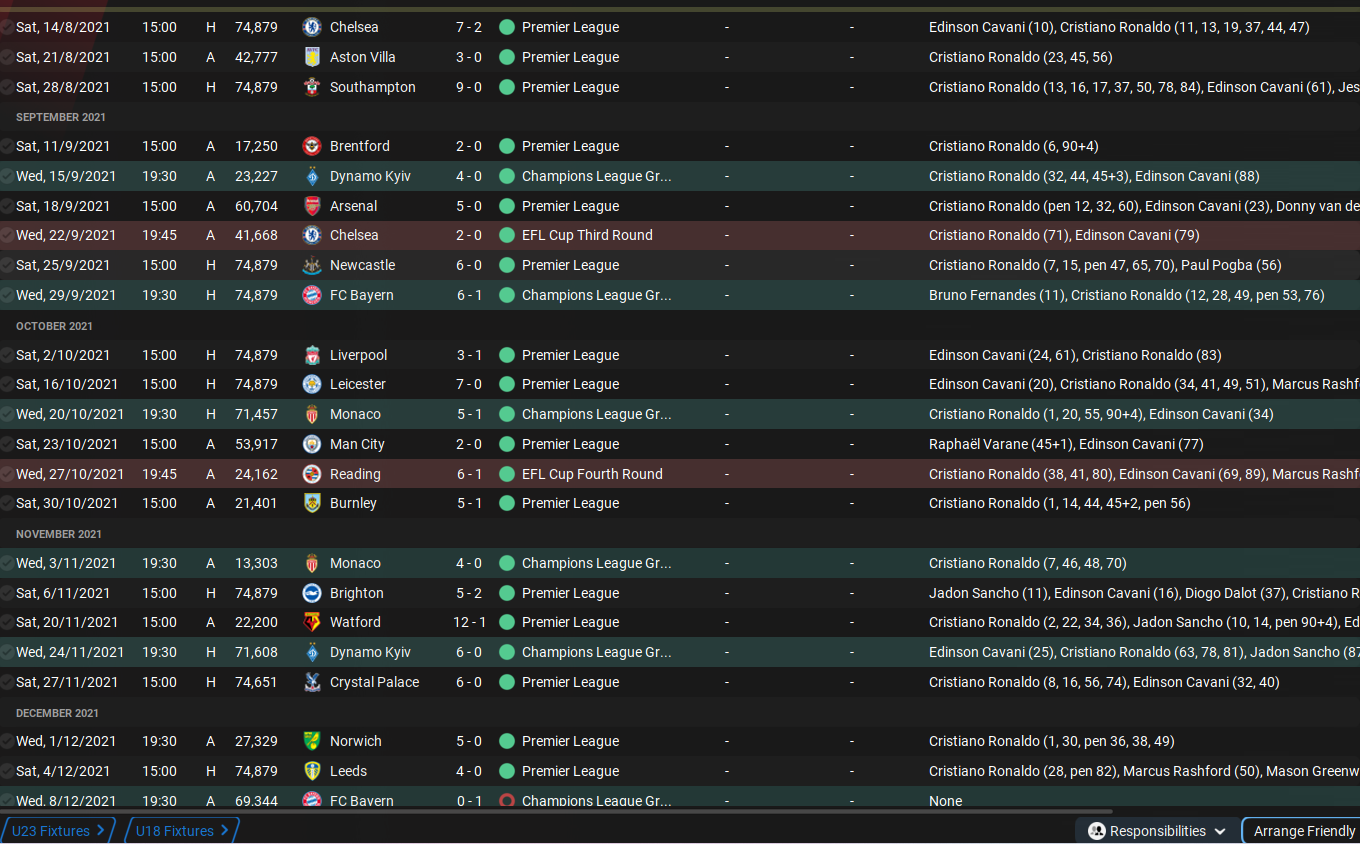The height and width of the screenshot is (844, 1360).
Task: Toggle the checkmark beside the Brentford fixture row
Action: [x=7, y=146]
